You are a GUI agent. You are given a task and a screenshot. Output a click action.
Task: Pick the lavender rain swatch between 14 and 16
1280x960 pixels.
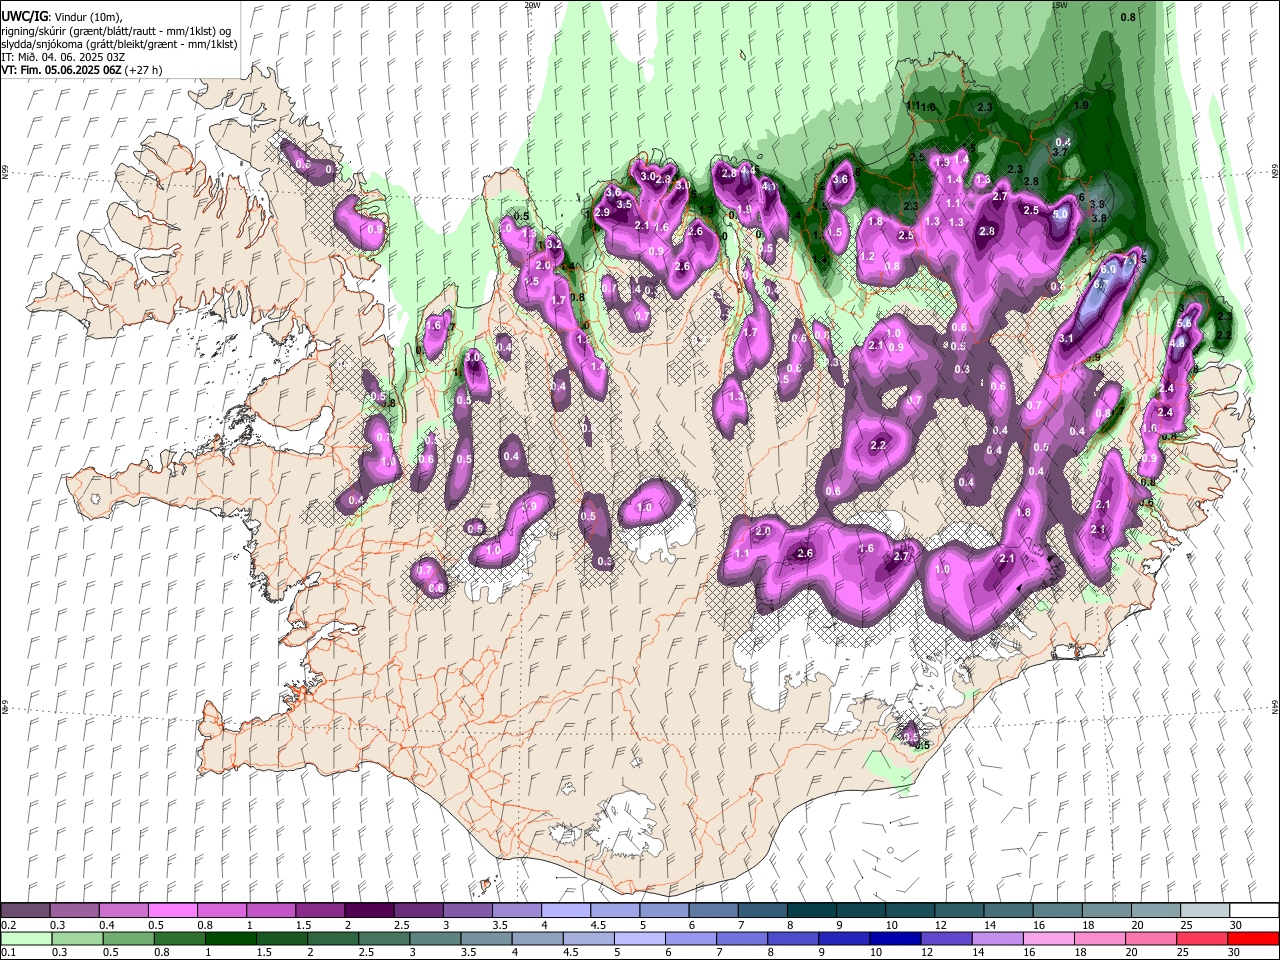pyautogui.click(x=999, y=939)
